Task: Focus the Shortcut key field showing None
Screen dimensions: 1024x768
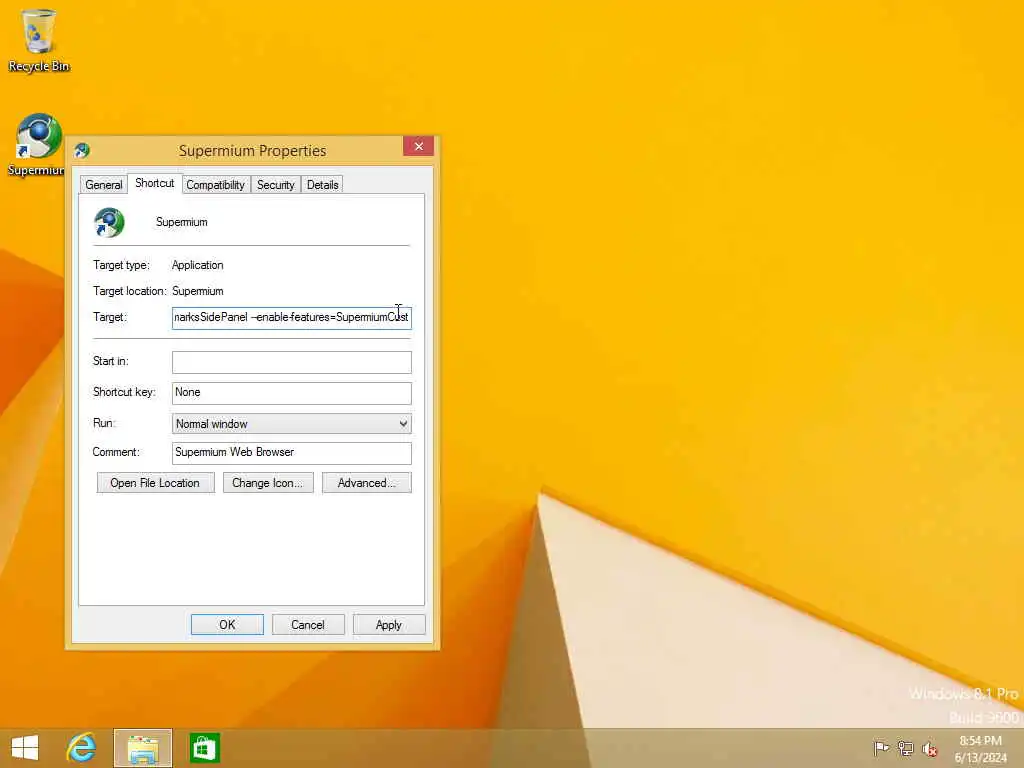Action: coord(291,392)
